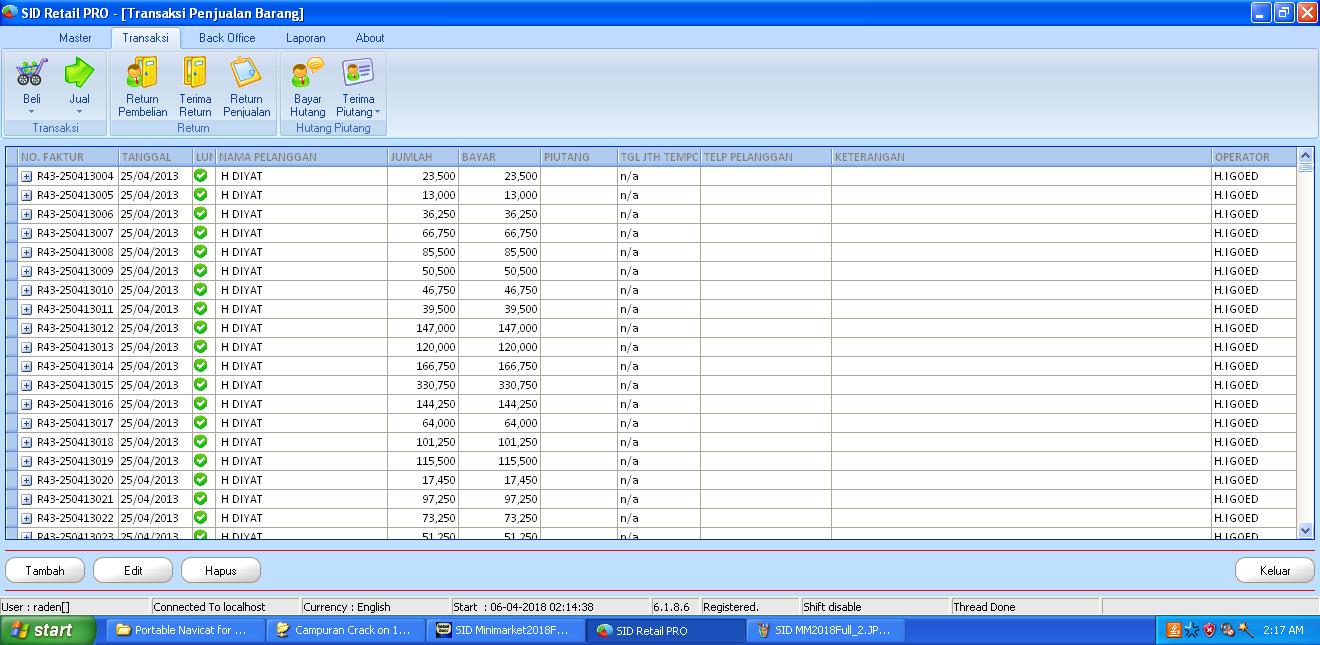Sort by NAMA PELANGGAN column header
The height and width of the screenshot is (645, 1320).
302,157
